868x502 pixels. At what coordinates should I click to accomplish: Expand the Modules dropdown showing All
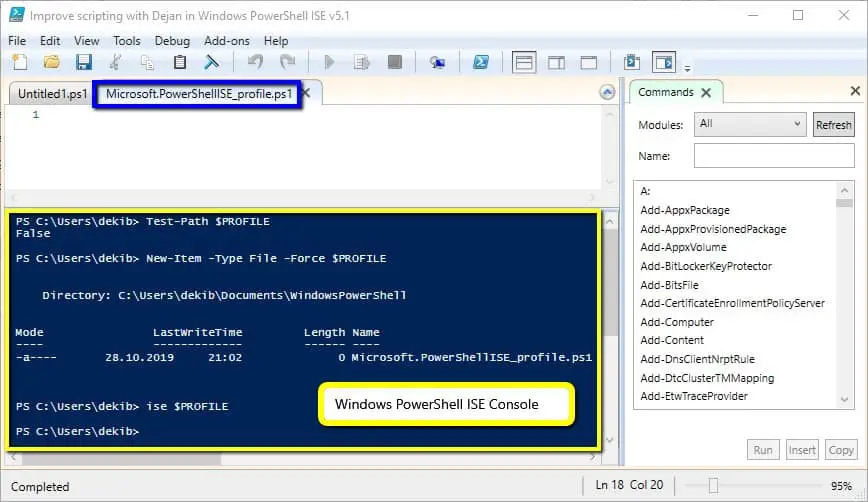click(x=750, y=124)
